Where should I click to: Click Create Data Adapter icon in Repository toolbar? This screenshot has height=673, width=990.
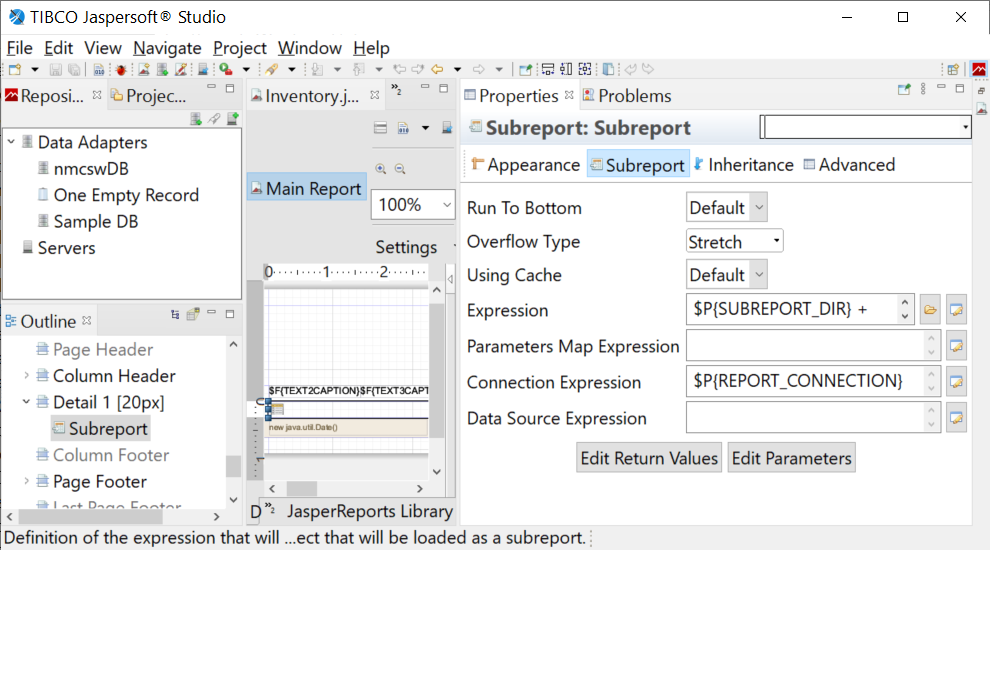pyautogui.click(x=196, y=119)
